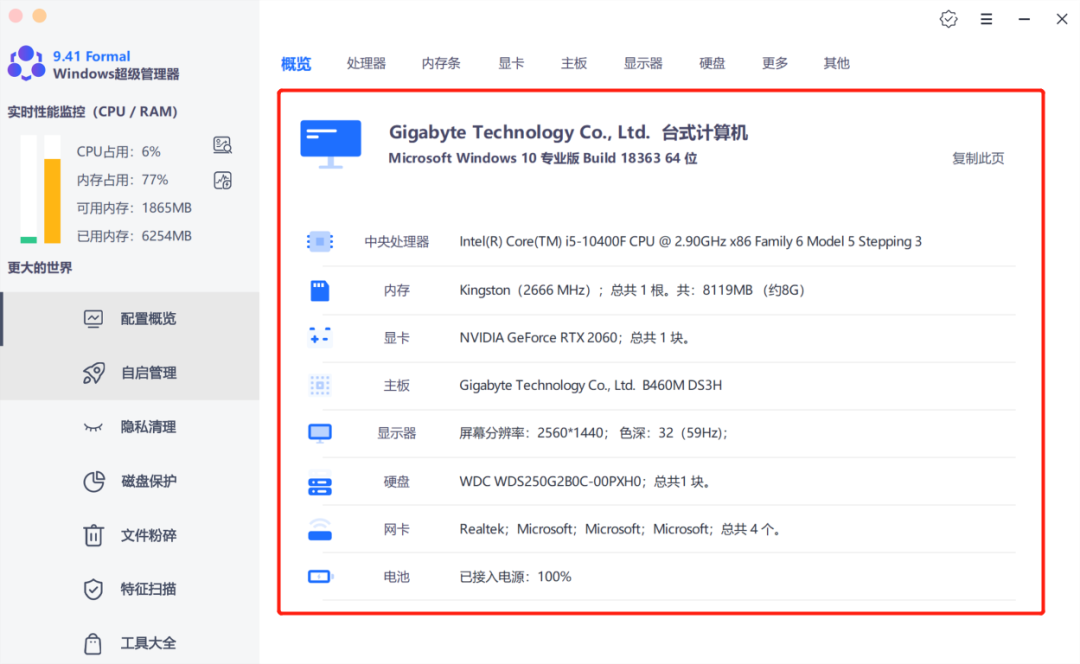
Task: Open the 显示器 tab
Action: click(642, 63)
